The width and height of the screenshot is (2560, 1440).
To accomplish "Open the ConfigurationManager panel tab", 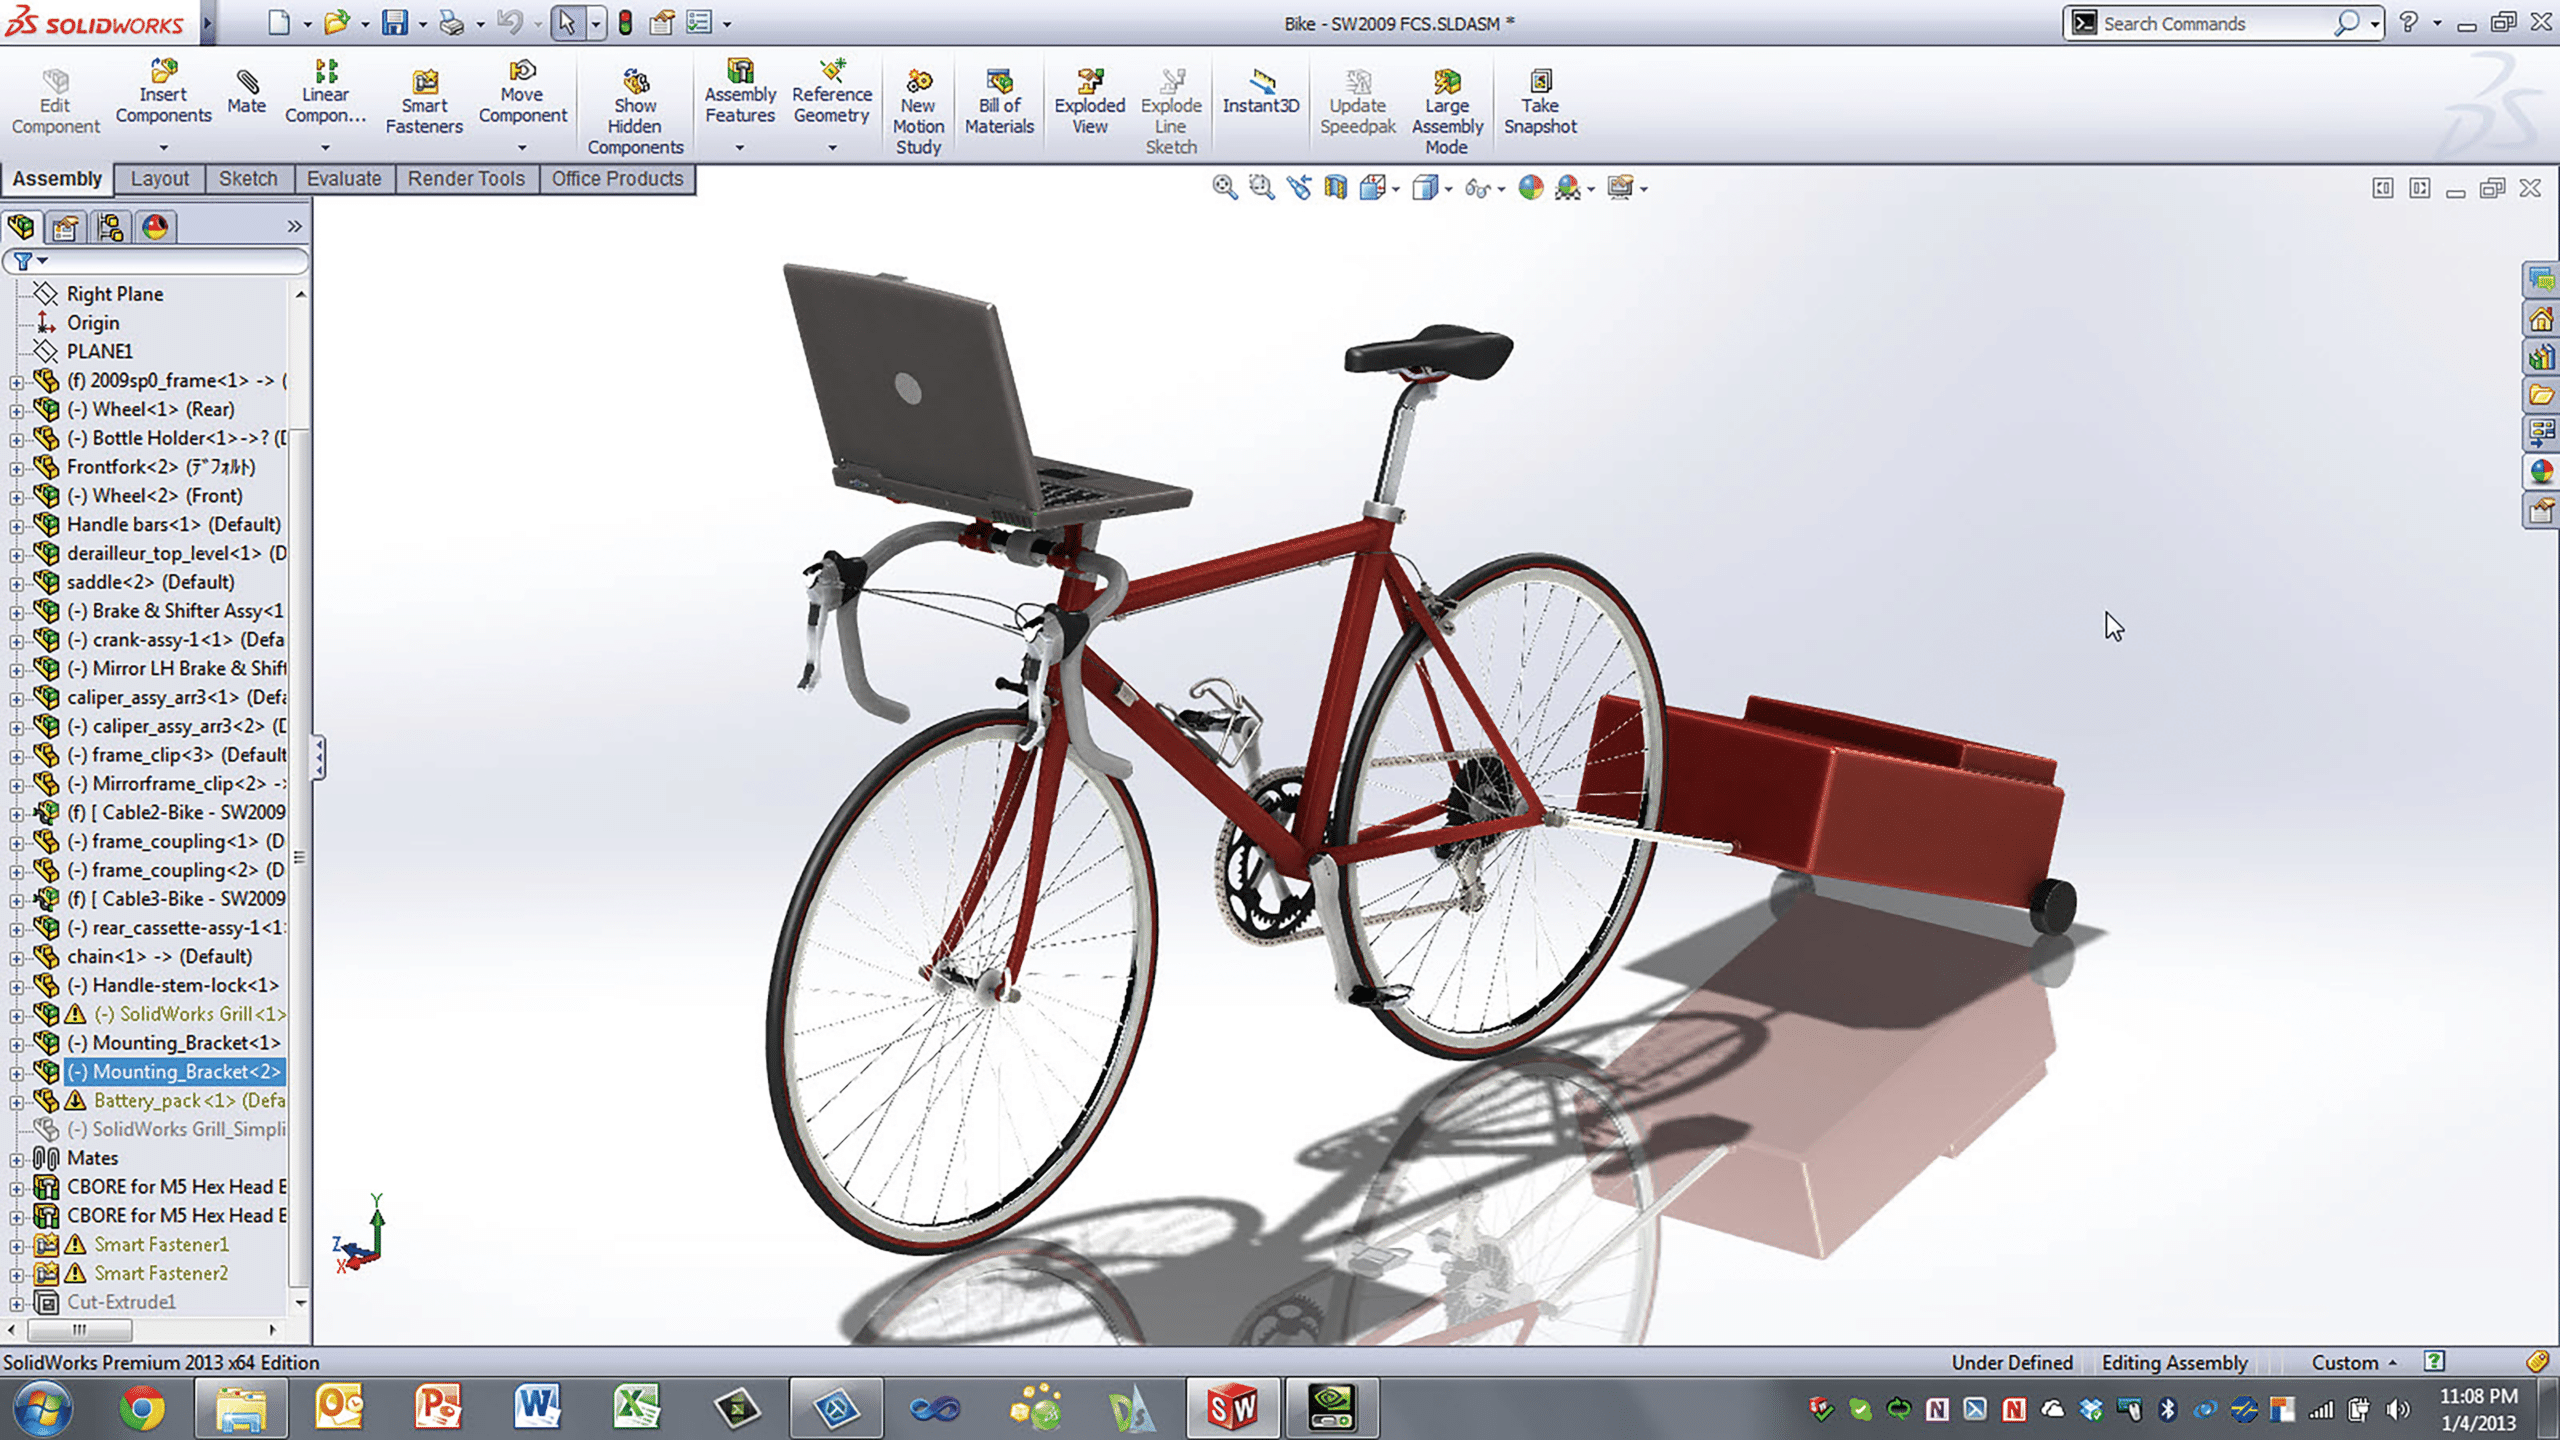I will click(x=110, y=228).
